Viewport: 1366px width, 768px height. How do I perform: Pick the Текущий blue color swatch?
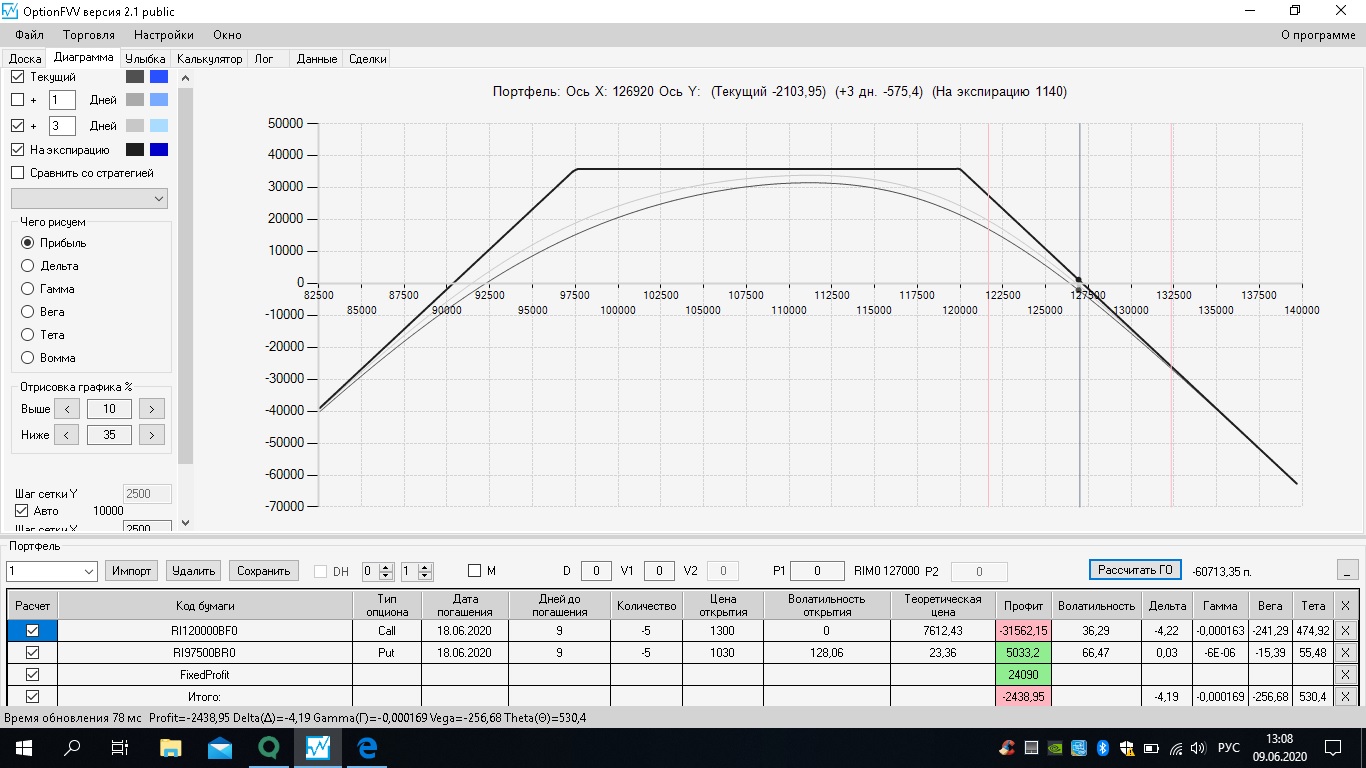159,76
